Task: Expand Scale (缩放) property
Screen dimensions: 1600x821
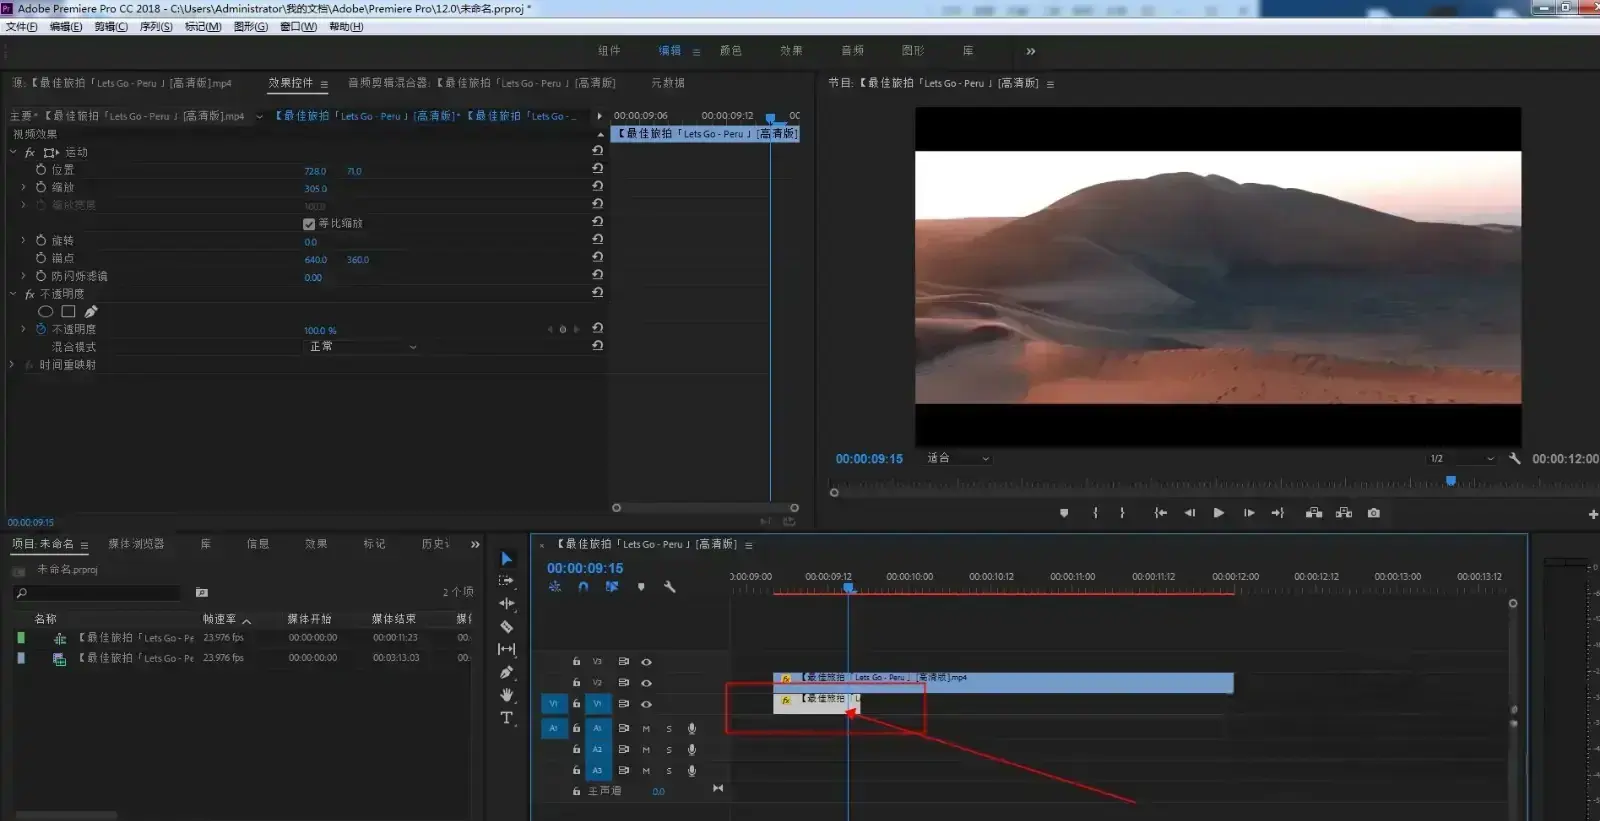Action: pyautogui.click(x=23, y=187)
